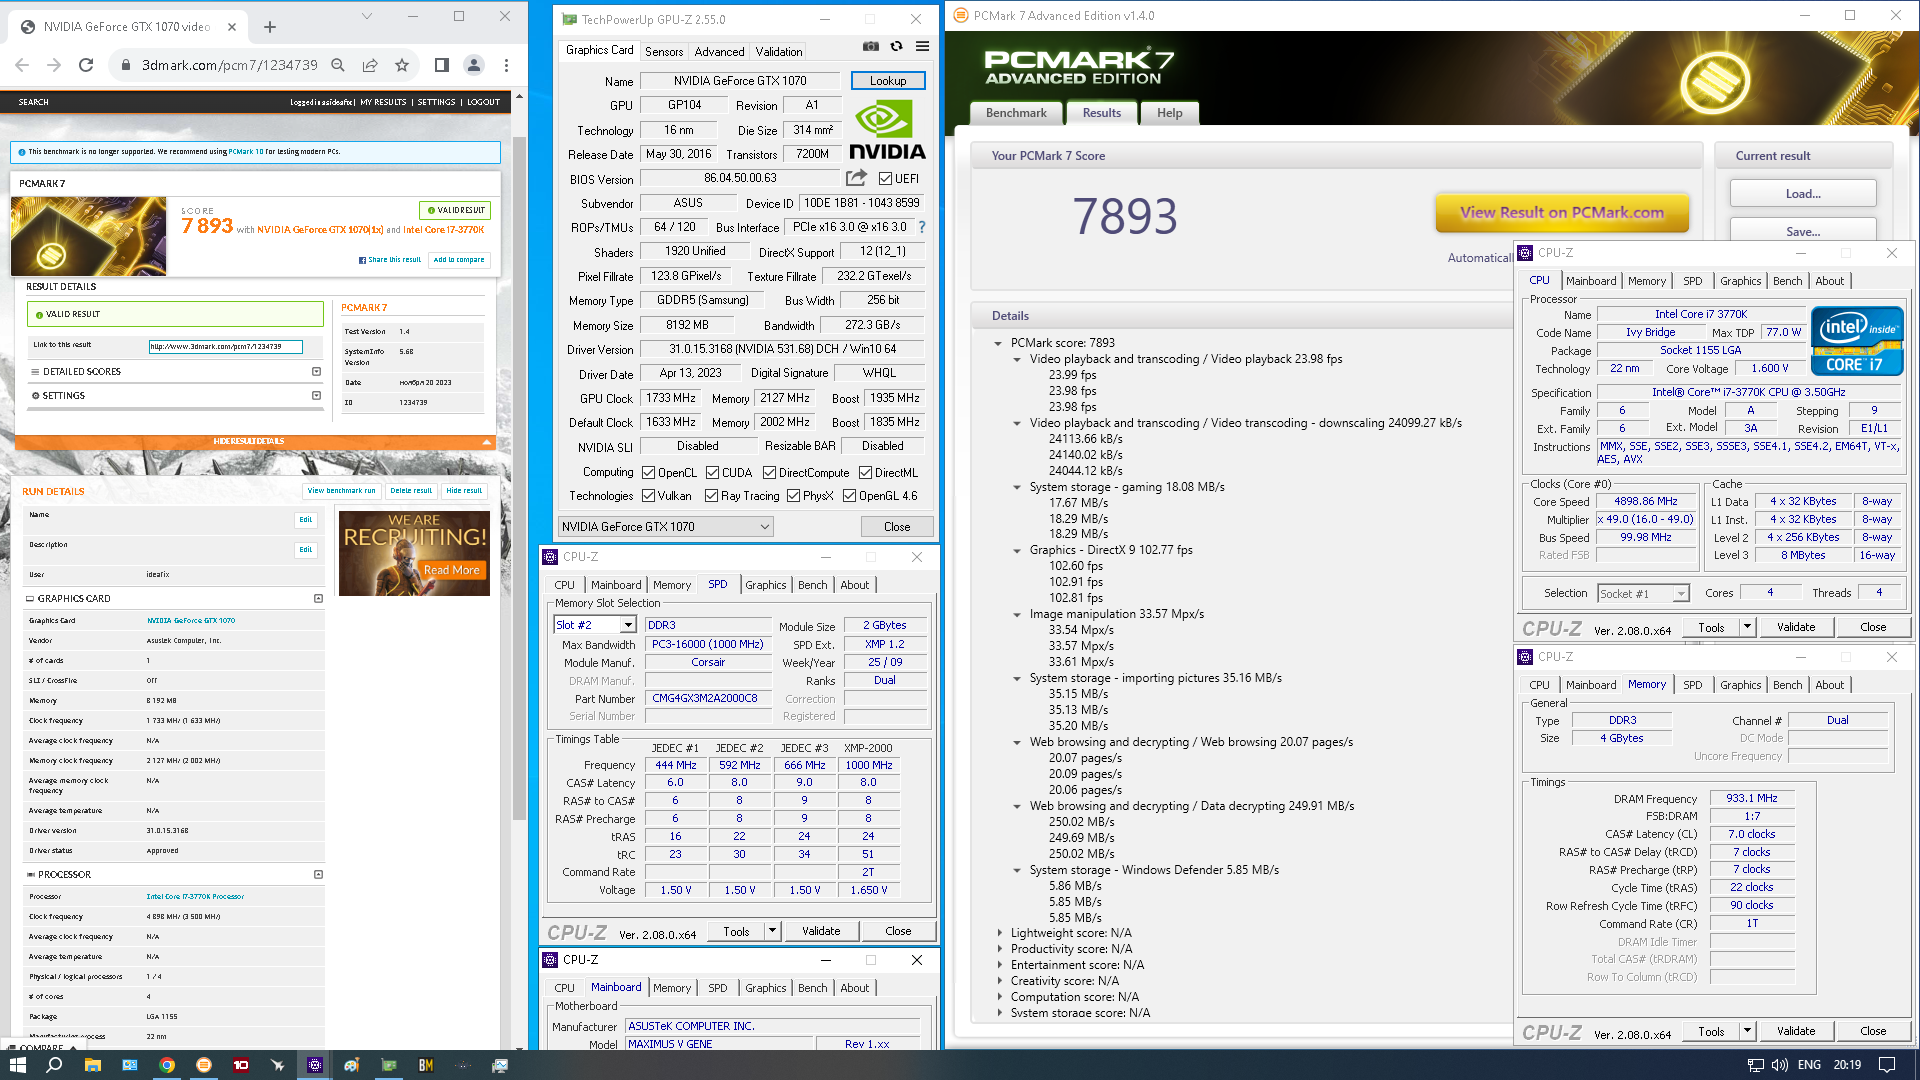Click the GPU-Z refresh icon

pyautogui.click(x=896, y=47)
